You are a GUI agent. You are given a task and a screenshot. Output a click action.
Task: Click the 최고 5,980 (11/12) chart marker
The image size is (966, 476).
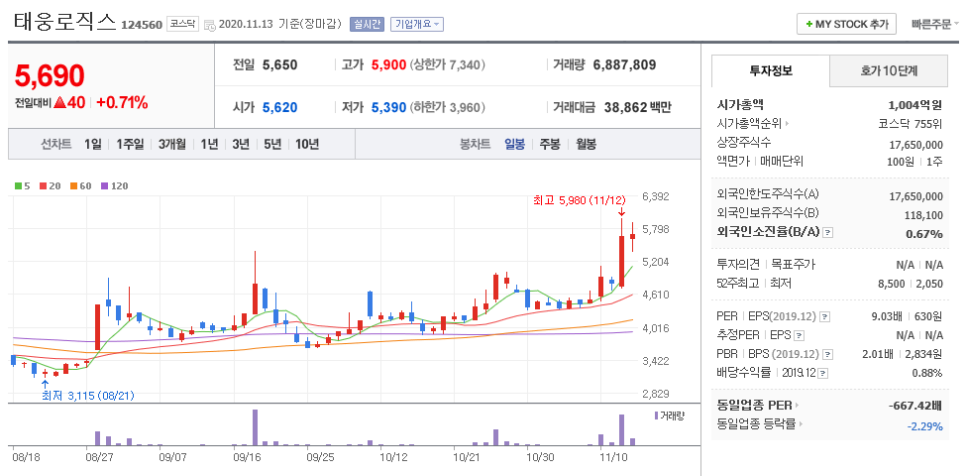coord(579,200)
